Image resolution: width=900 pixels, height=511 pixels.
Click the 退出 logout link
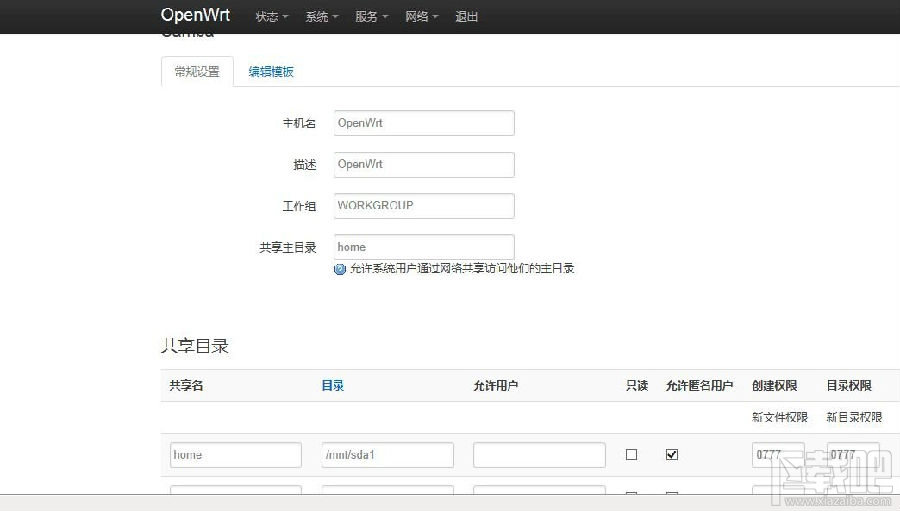coord(466,17)
